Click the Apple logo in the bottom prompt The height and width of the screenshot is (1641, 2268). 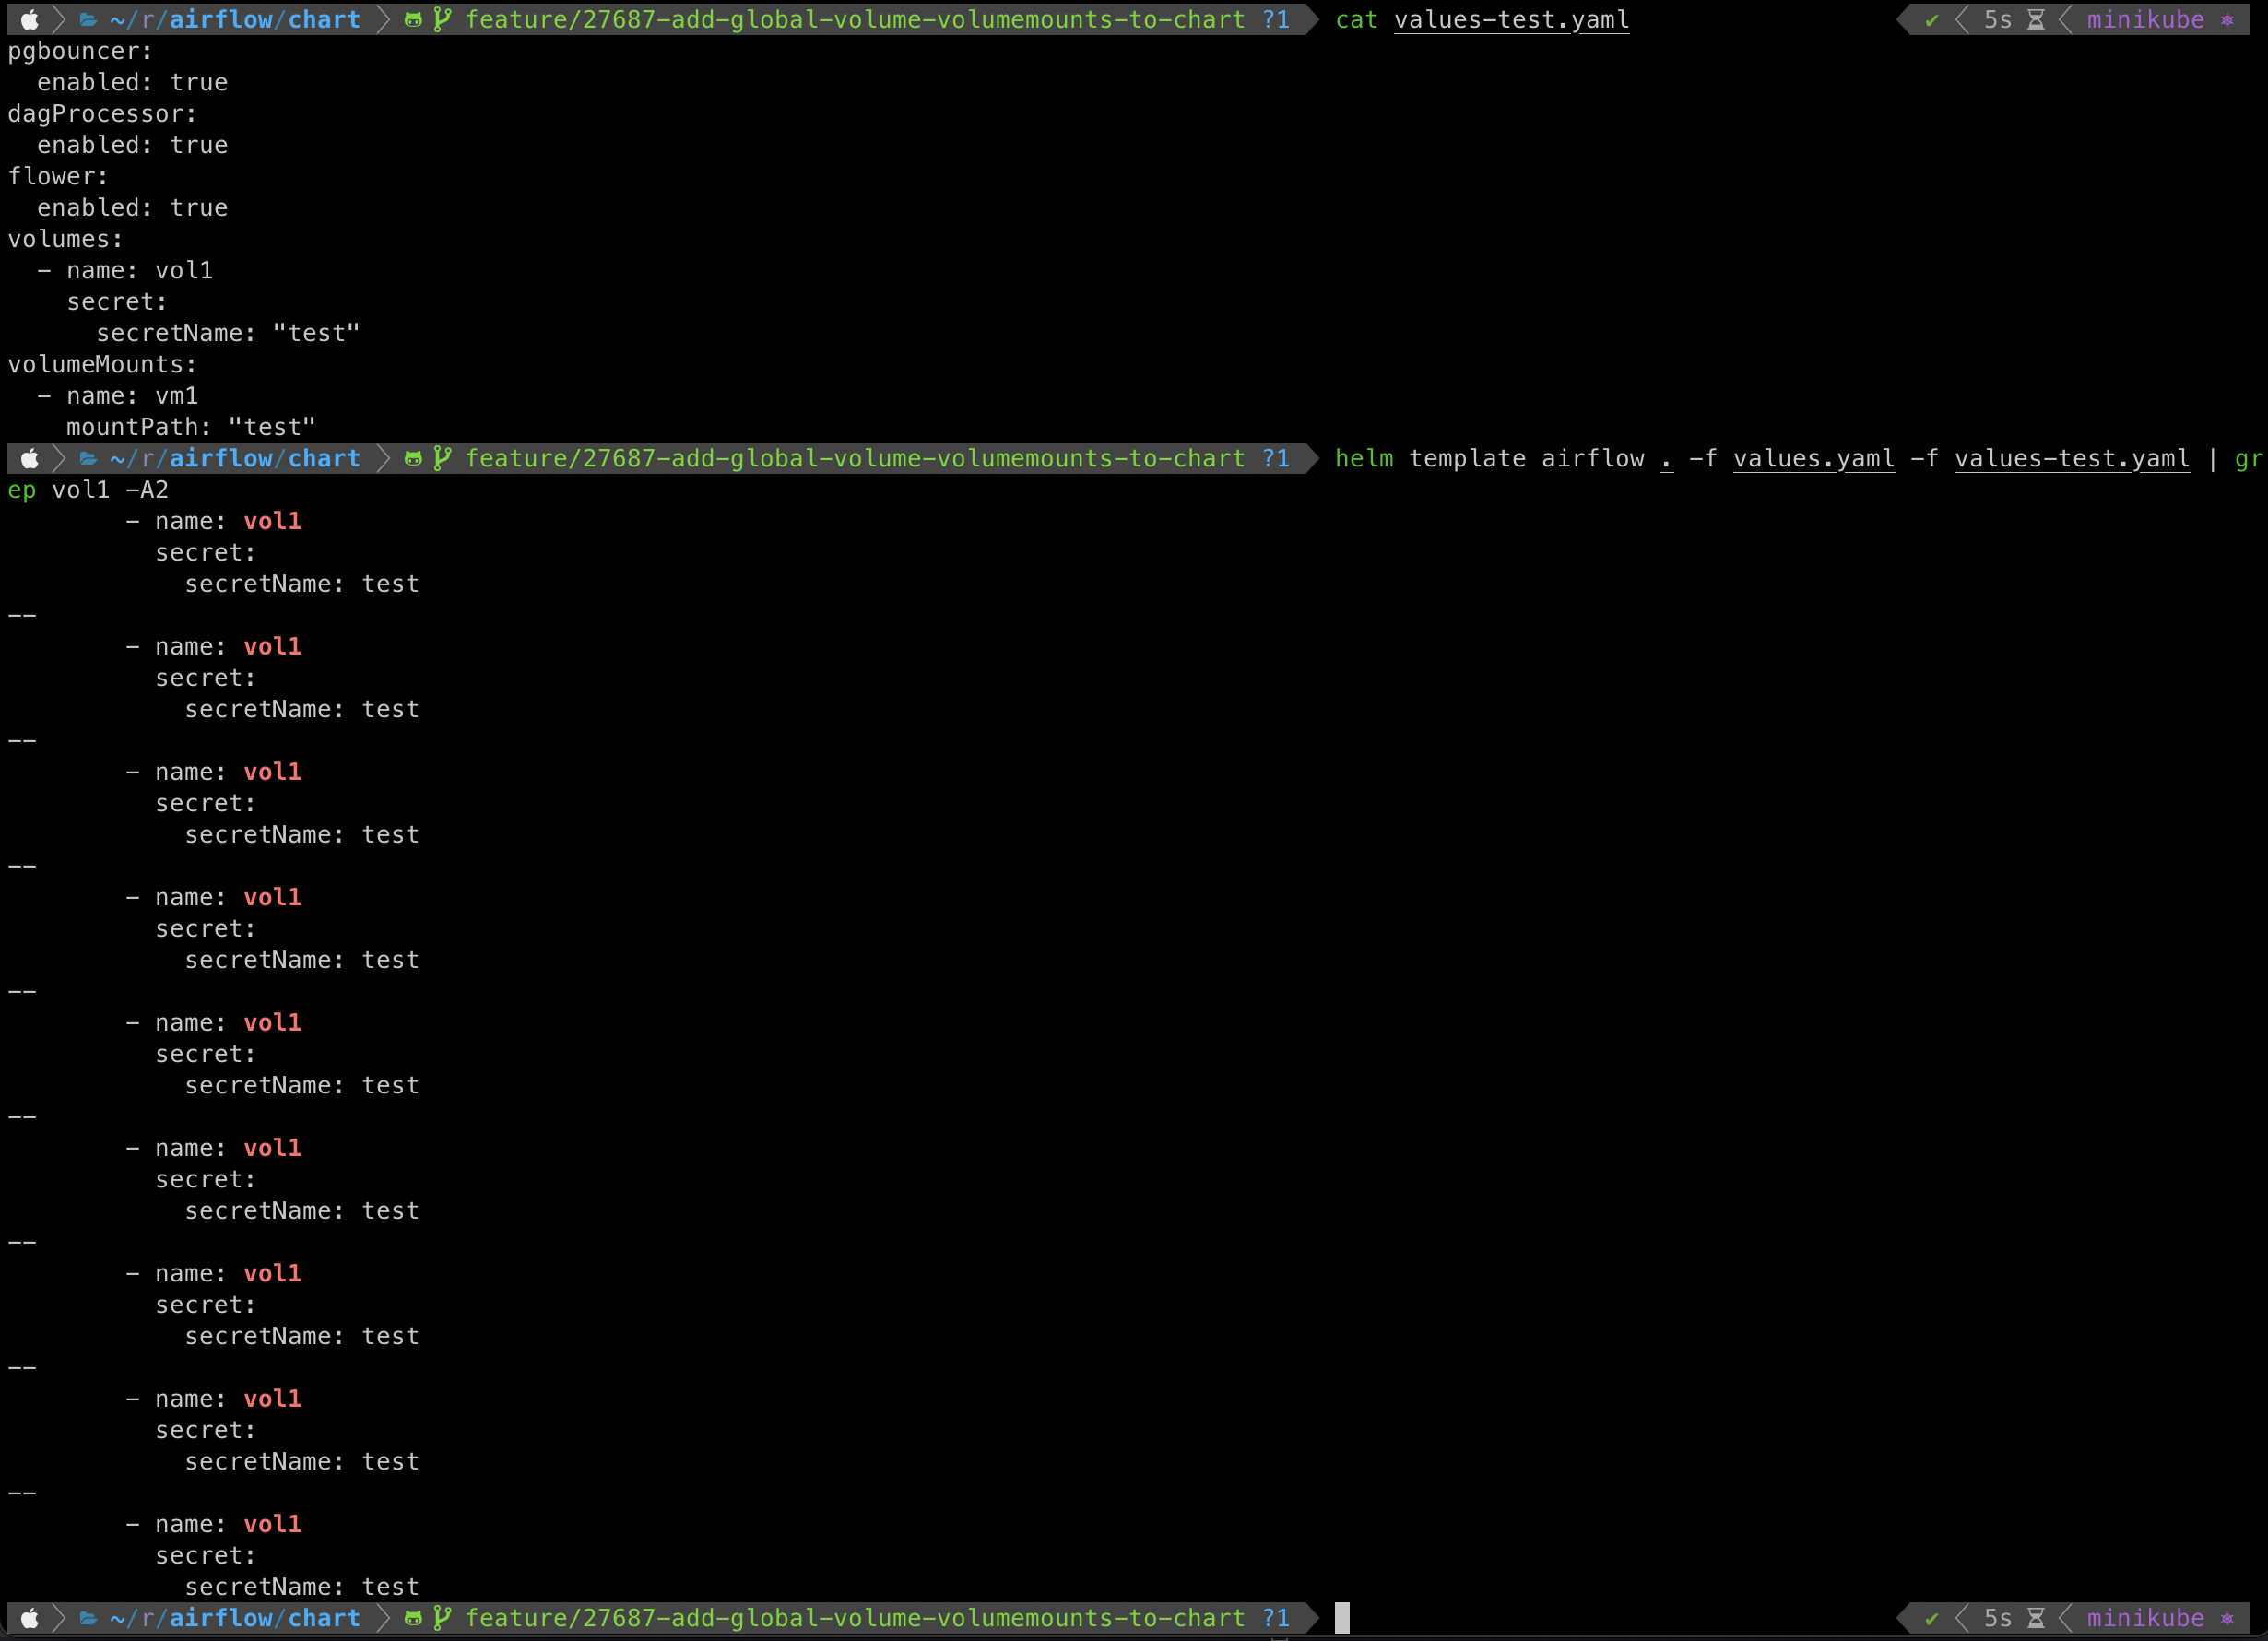click(30, 1618)
